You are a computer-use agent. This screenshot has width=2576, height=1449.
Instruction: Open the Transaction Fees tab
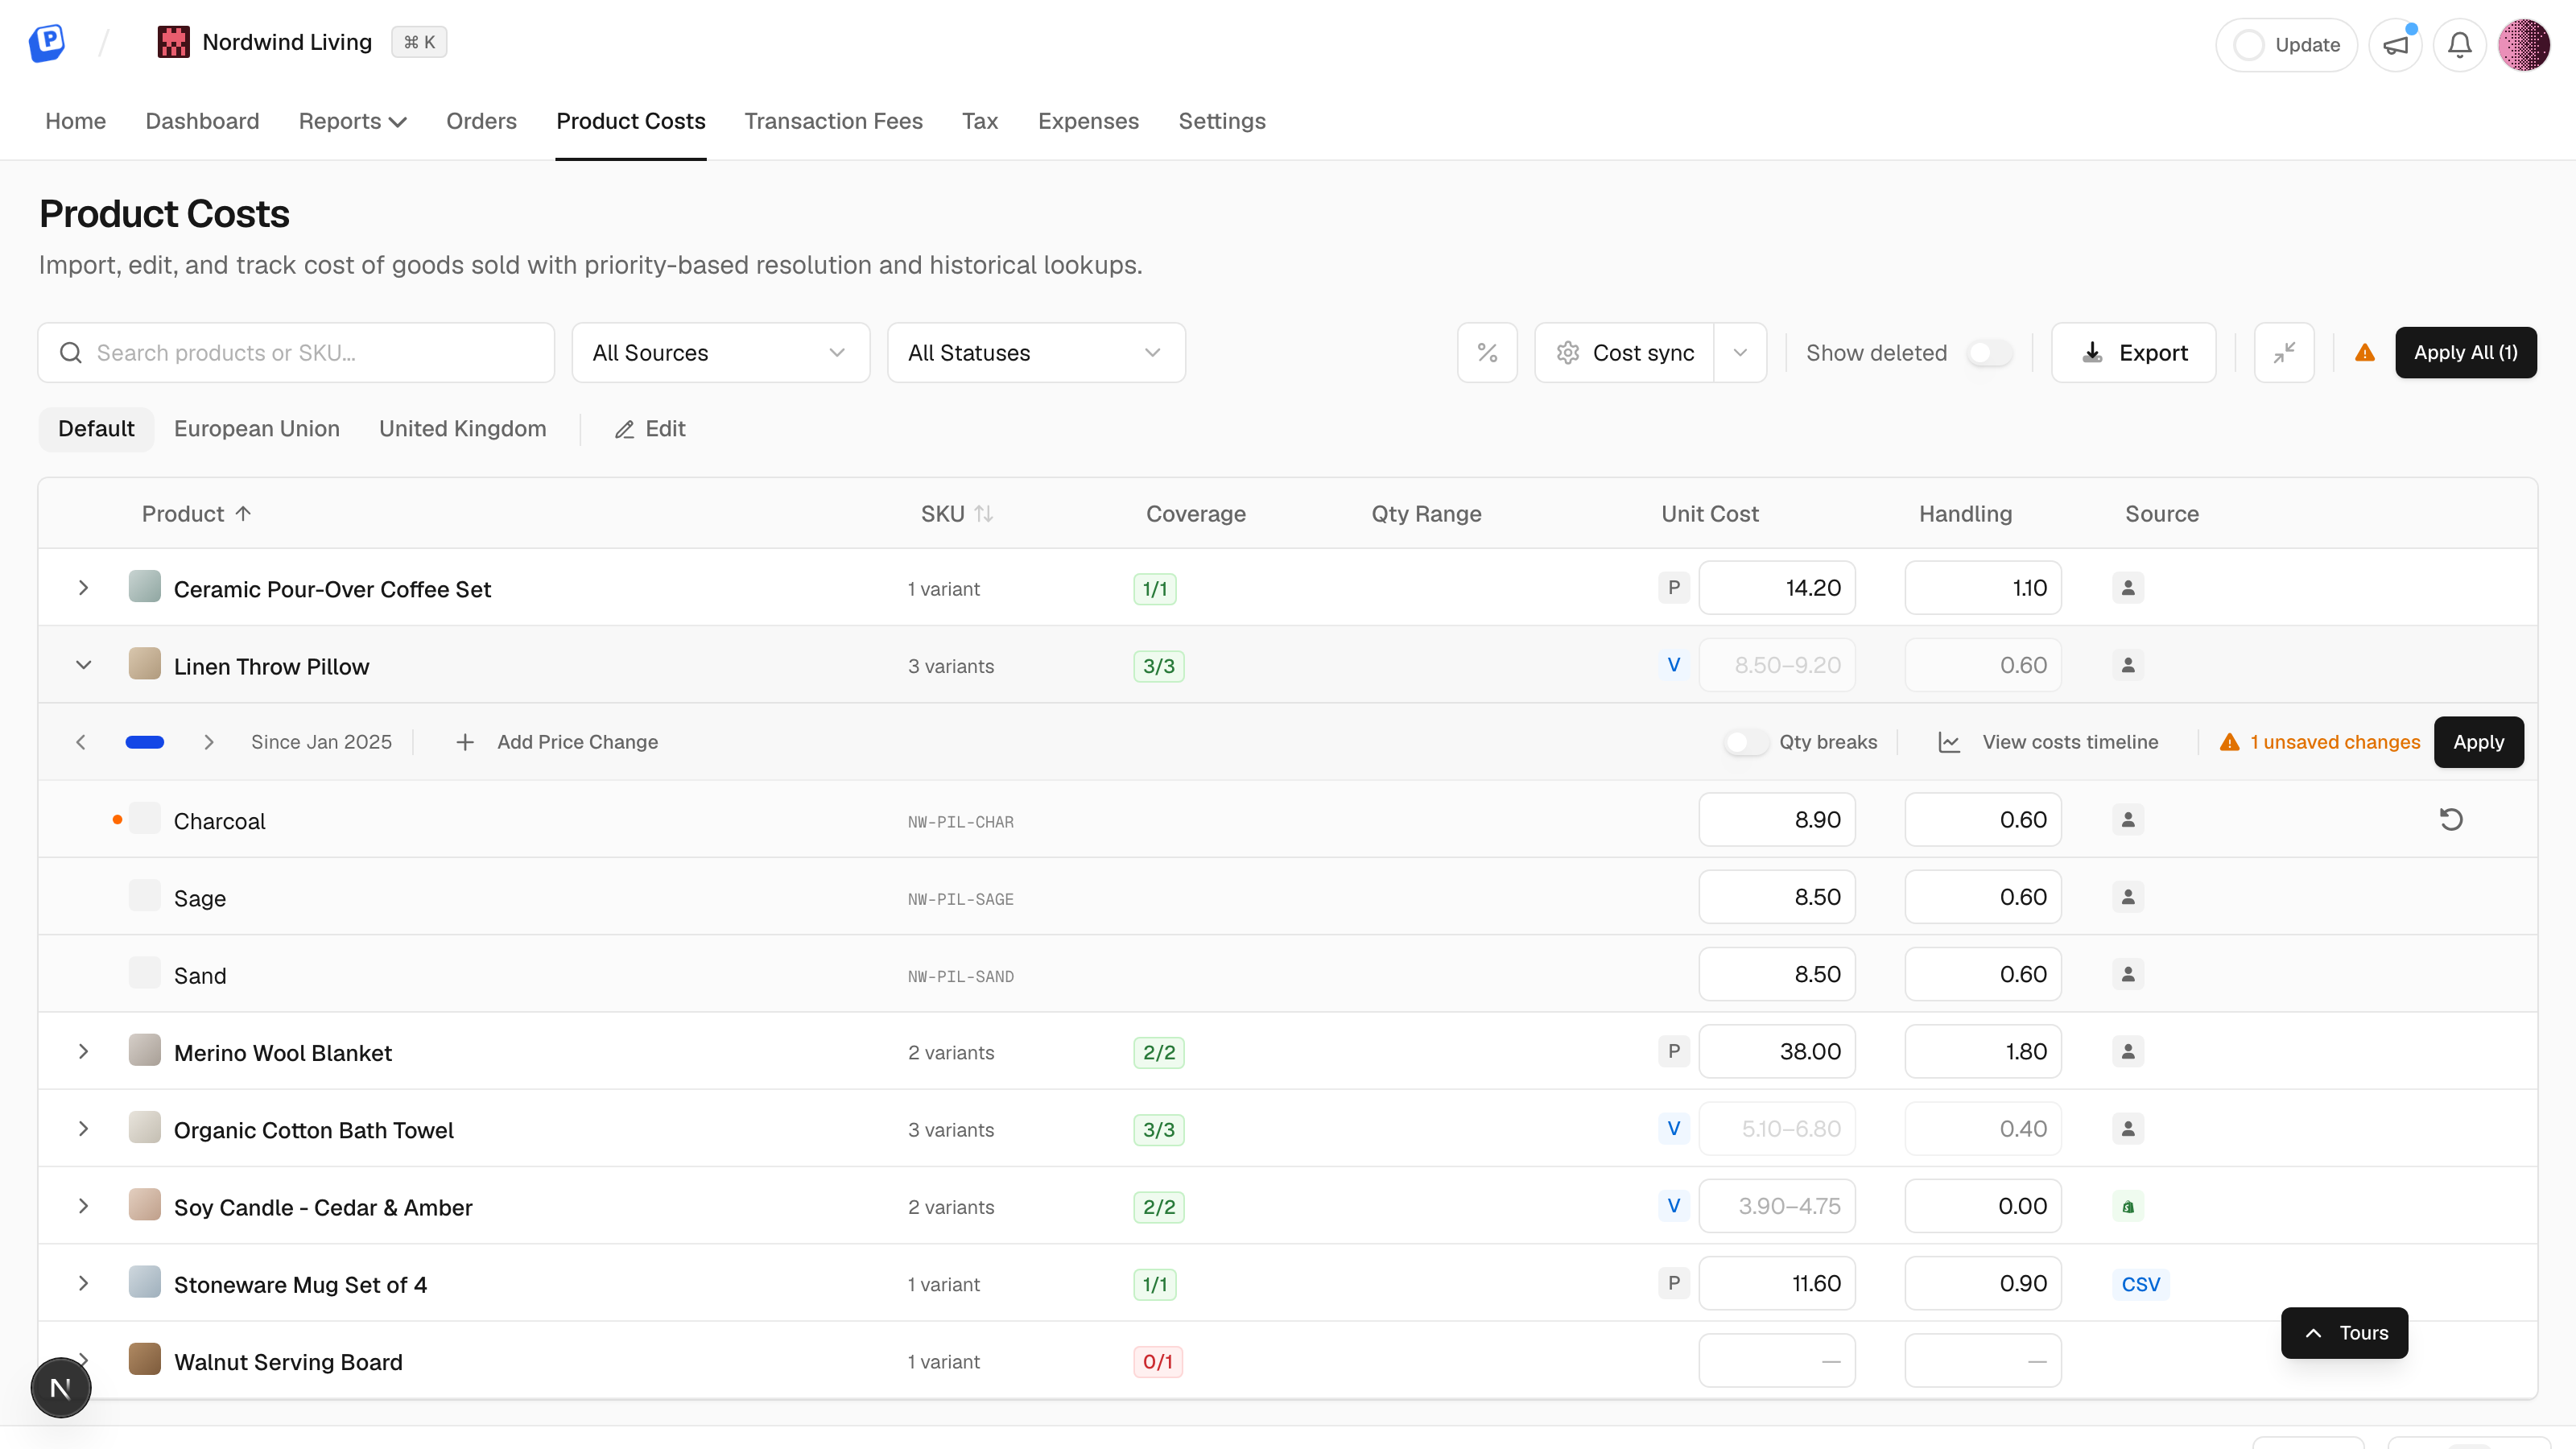click(x=833, y=121)
